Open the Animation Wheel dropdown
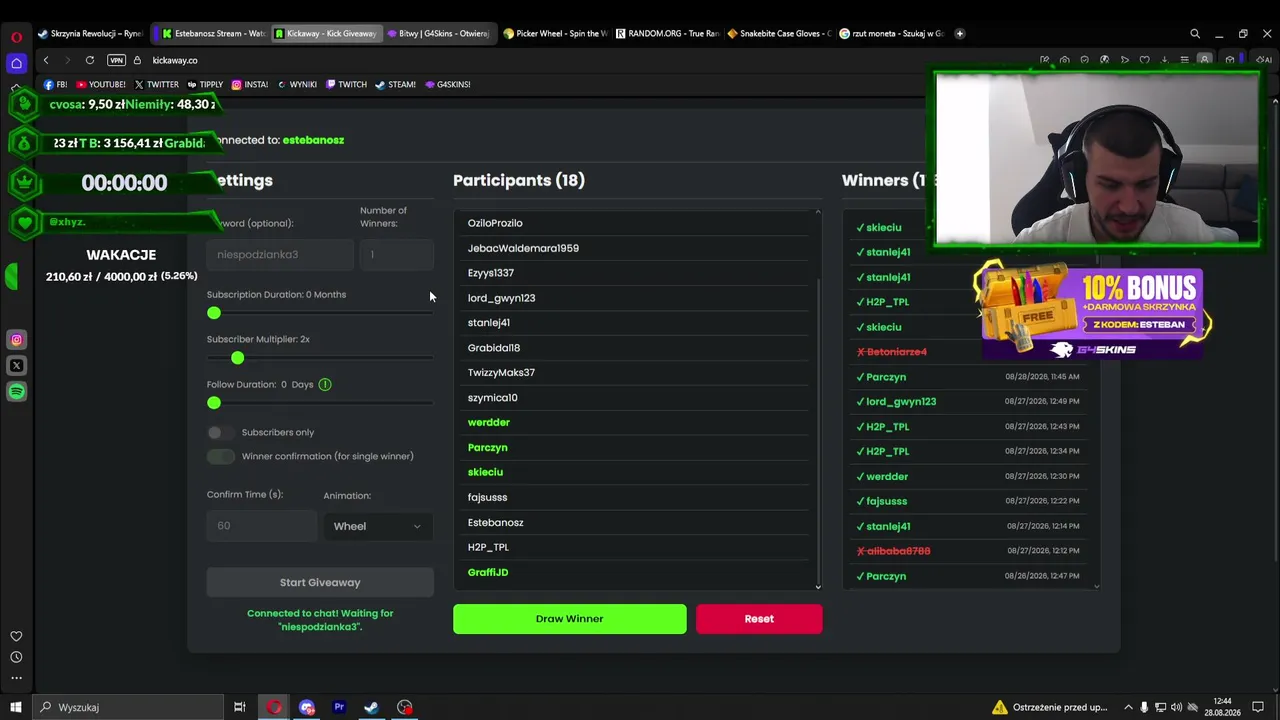 (x=377, y=526)
